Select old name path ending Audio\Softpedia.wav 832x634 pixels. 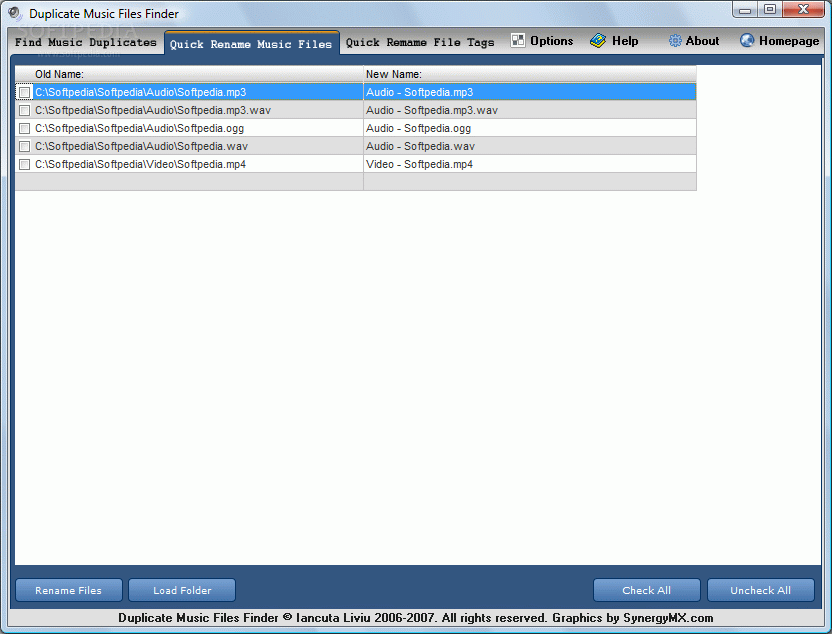[142, 146]
